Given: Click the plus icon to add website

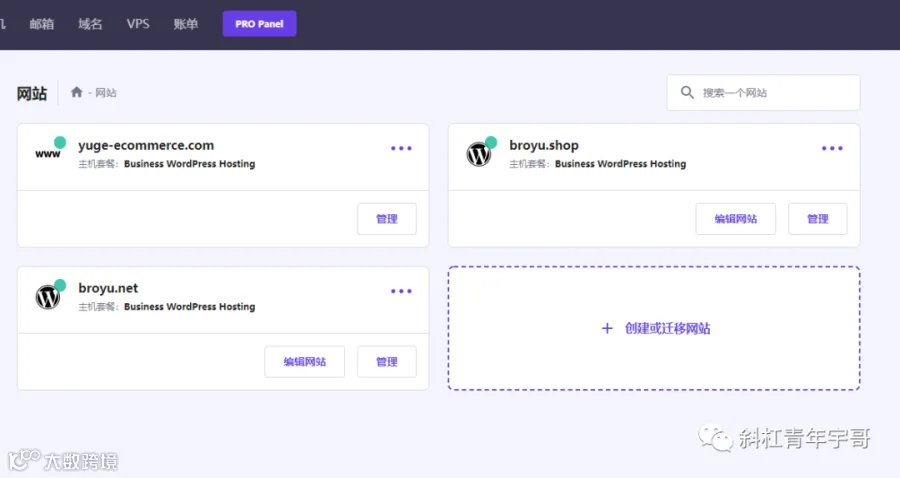Looking at the screenshot, I should 607,328.
